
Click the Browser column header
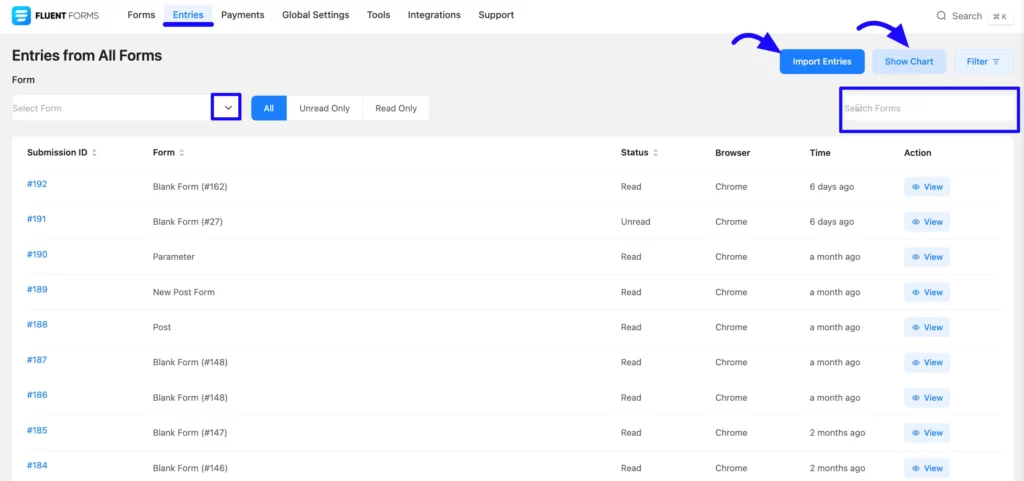[x=733, y=153]
